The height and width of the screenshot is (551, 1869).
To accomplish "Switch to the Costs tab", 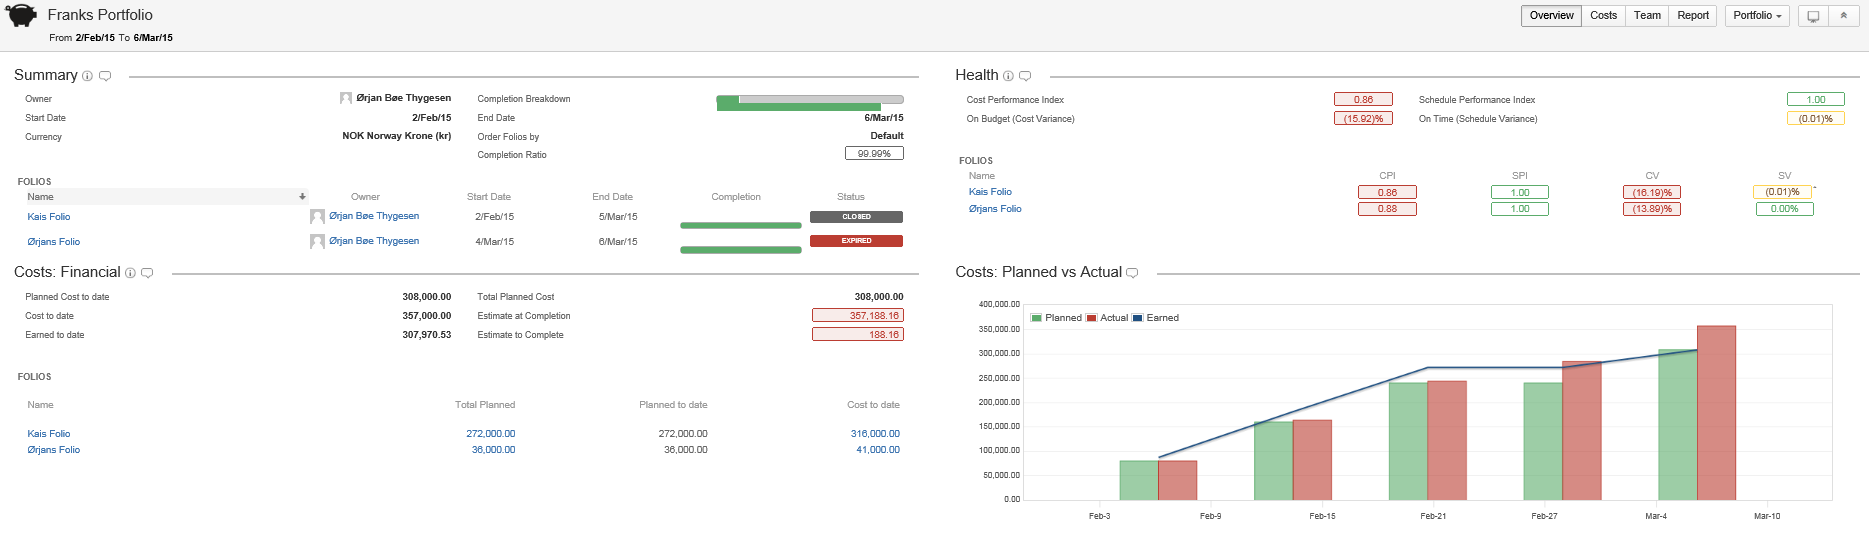I will point(1603,16).
